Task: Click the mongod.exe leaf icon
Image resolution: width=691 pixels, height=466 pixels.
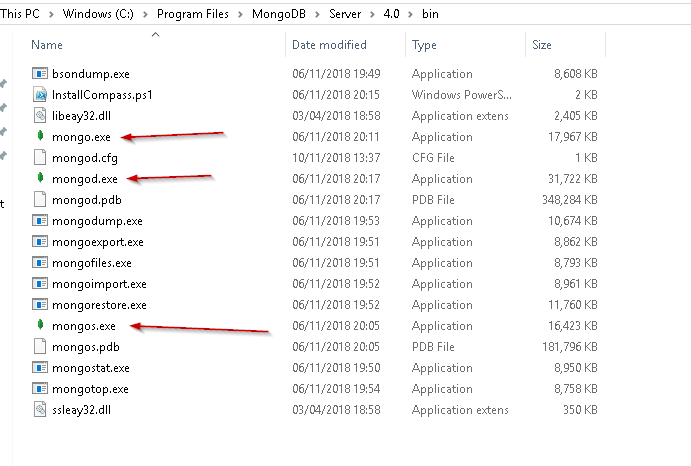Action: click(x=40, y=178)
